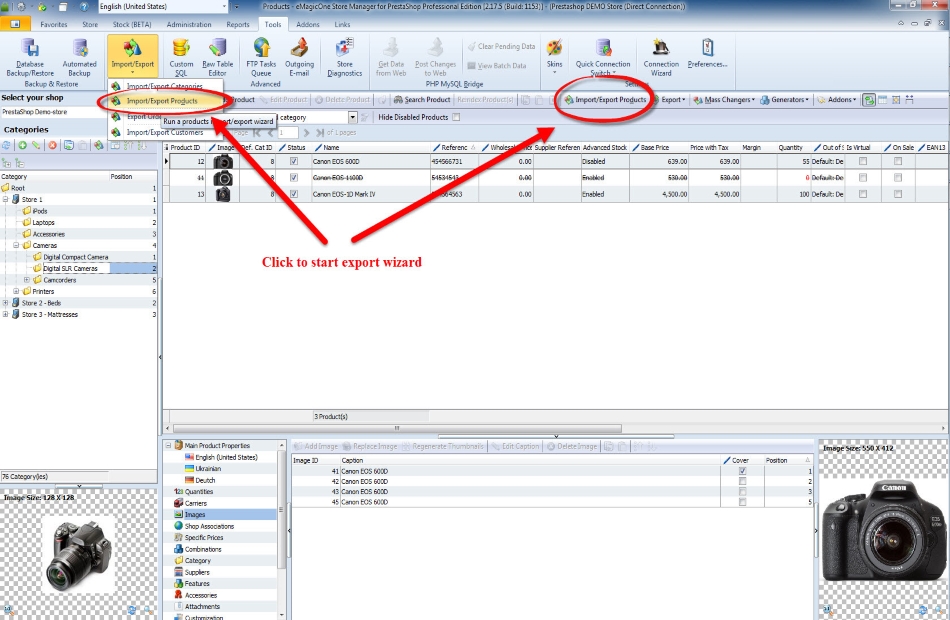The image size is (950, 620).
Task: Toggle Cover checkbox for image 41
Action: click(x=743, y=471)
